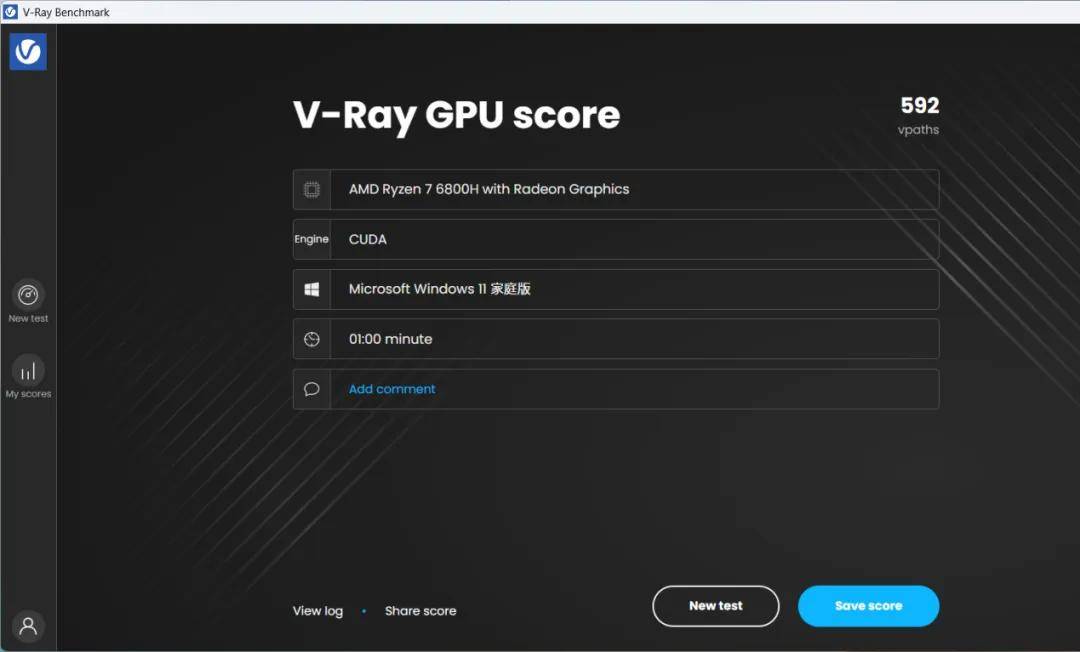Screen dimensions: 1080x652
Task: Save the score with the blue button
Action: [869, 606]
